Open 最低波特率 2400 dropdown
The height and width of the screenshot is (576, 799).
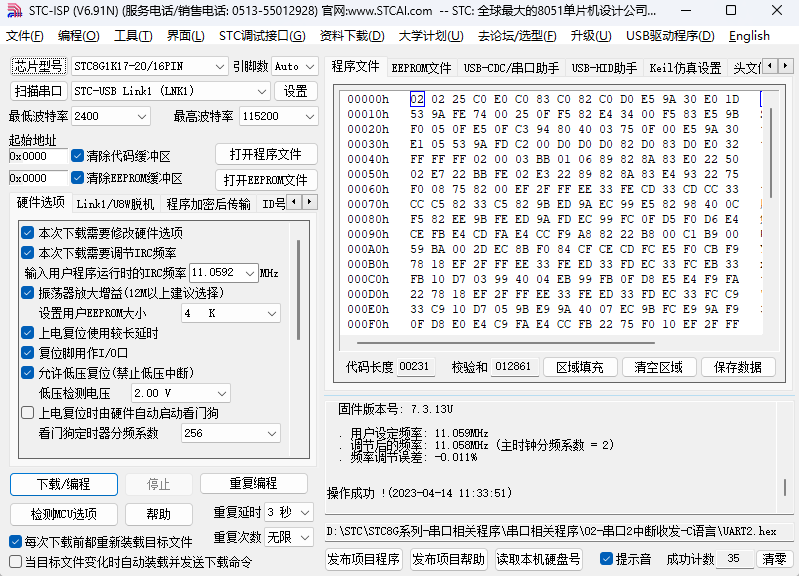111,116
